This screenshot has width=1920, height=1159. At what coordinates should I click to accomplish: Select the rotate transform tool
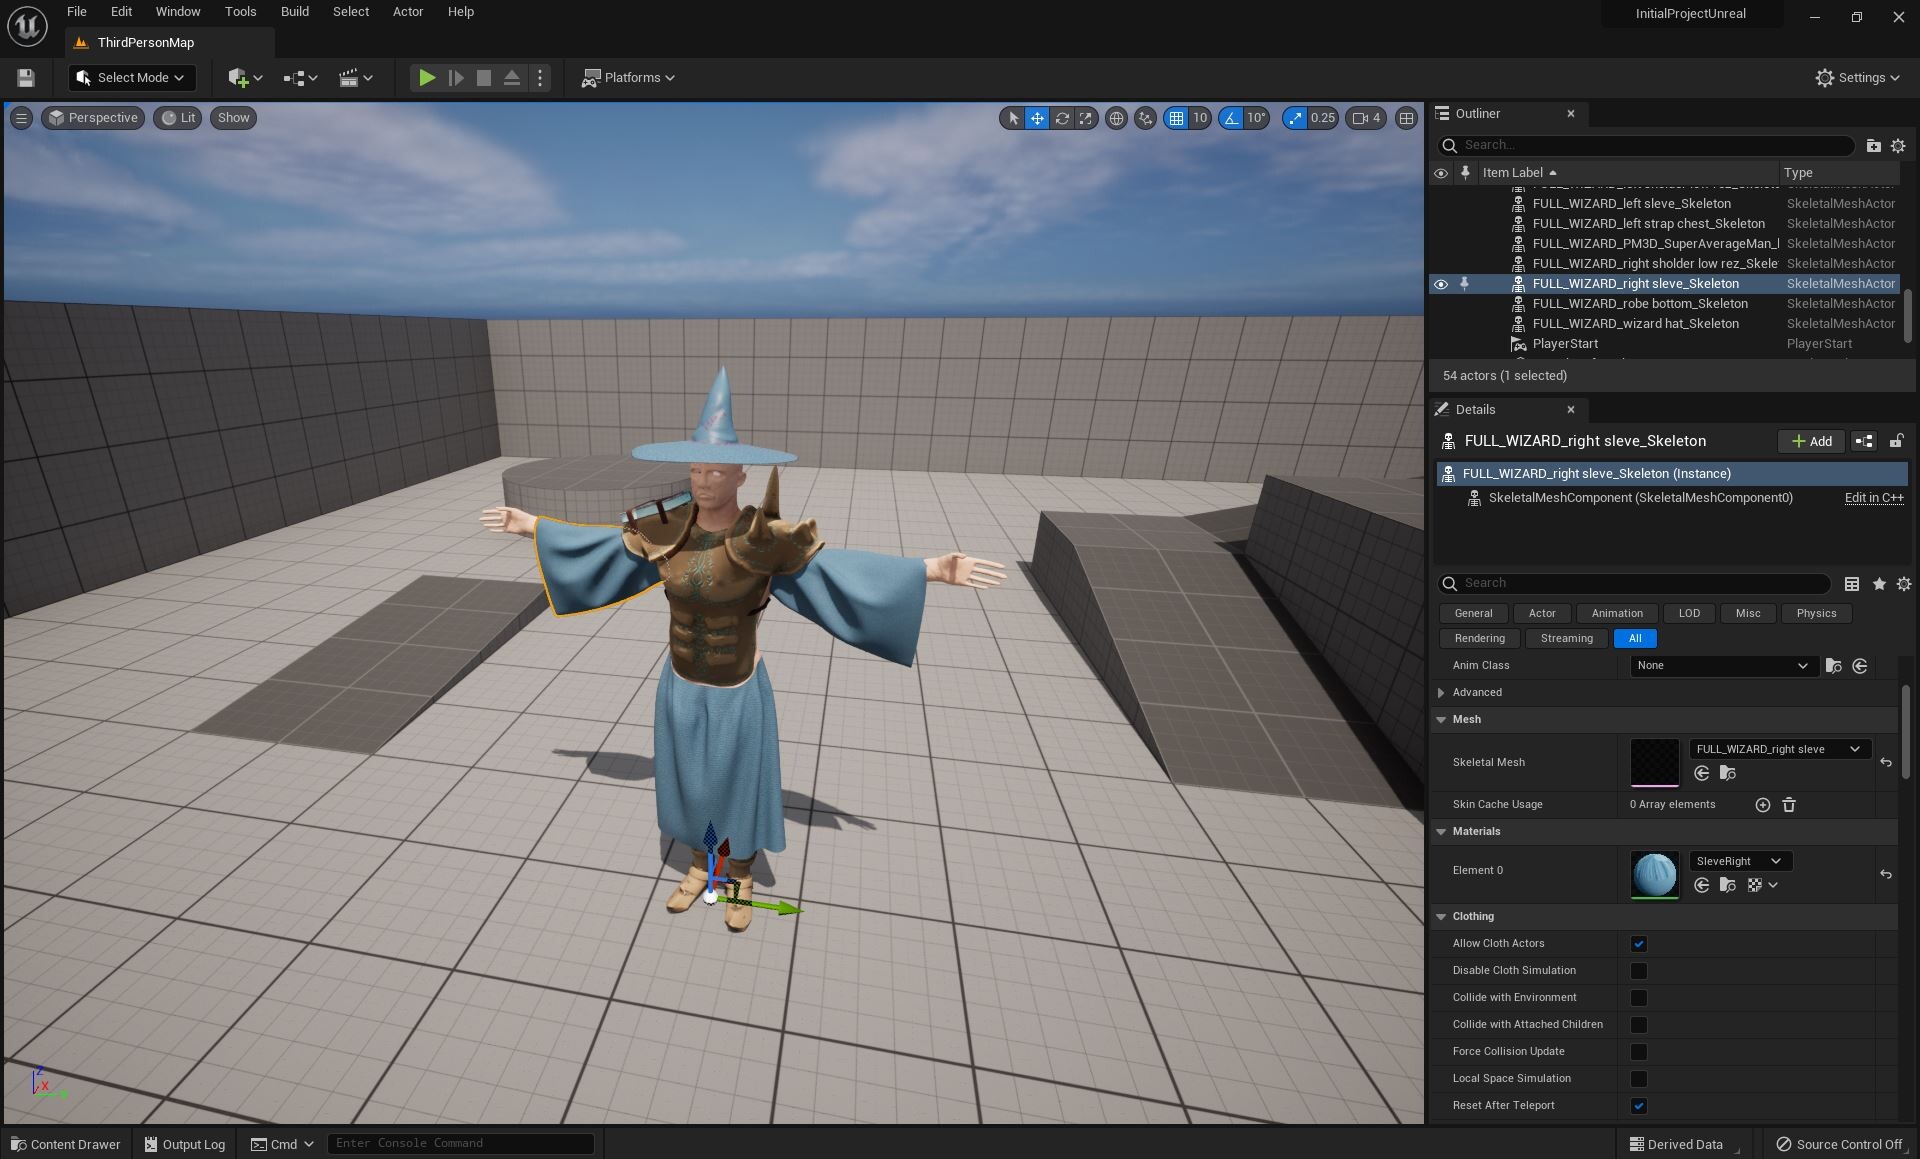click(x=1062, y=118)
